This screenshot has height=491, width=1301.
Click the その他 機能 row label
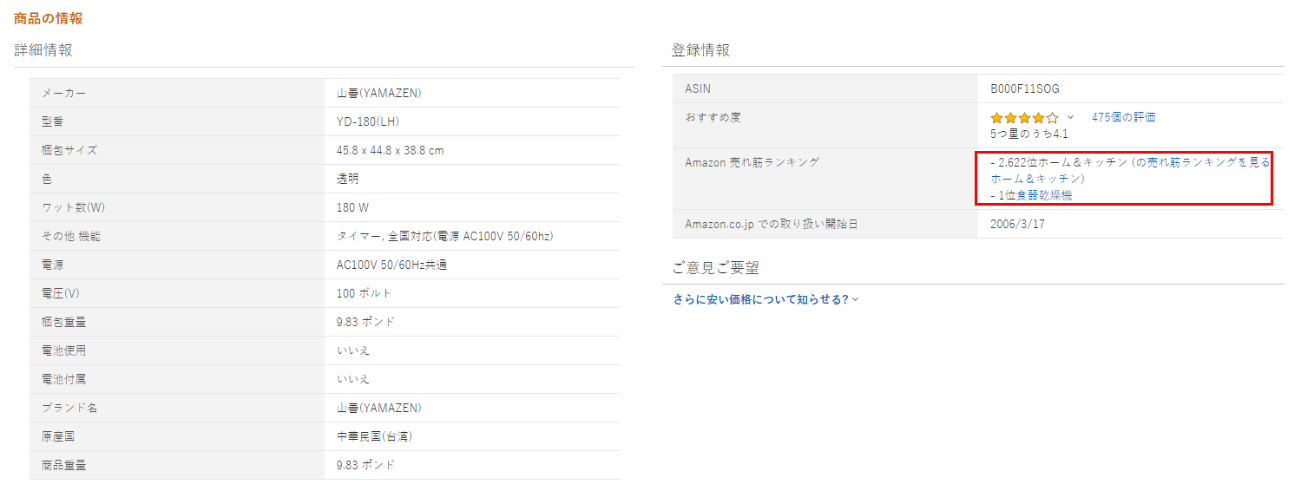click(71, 236)
